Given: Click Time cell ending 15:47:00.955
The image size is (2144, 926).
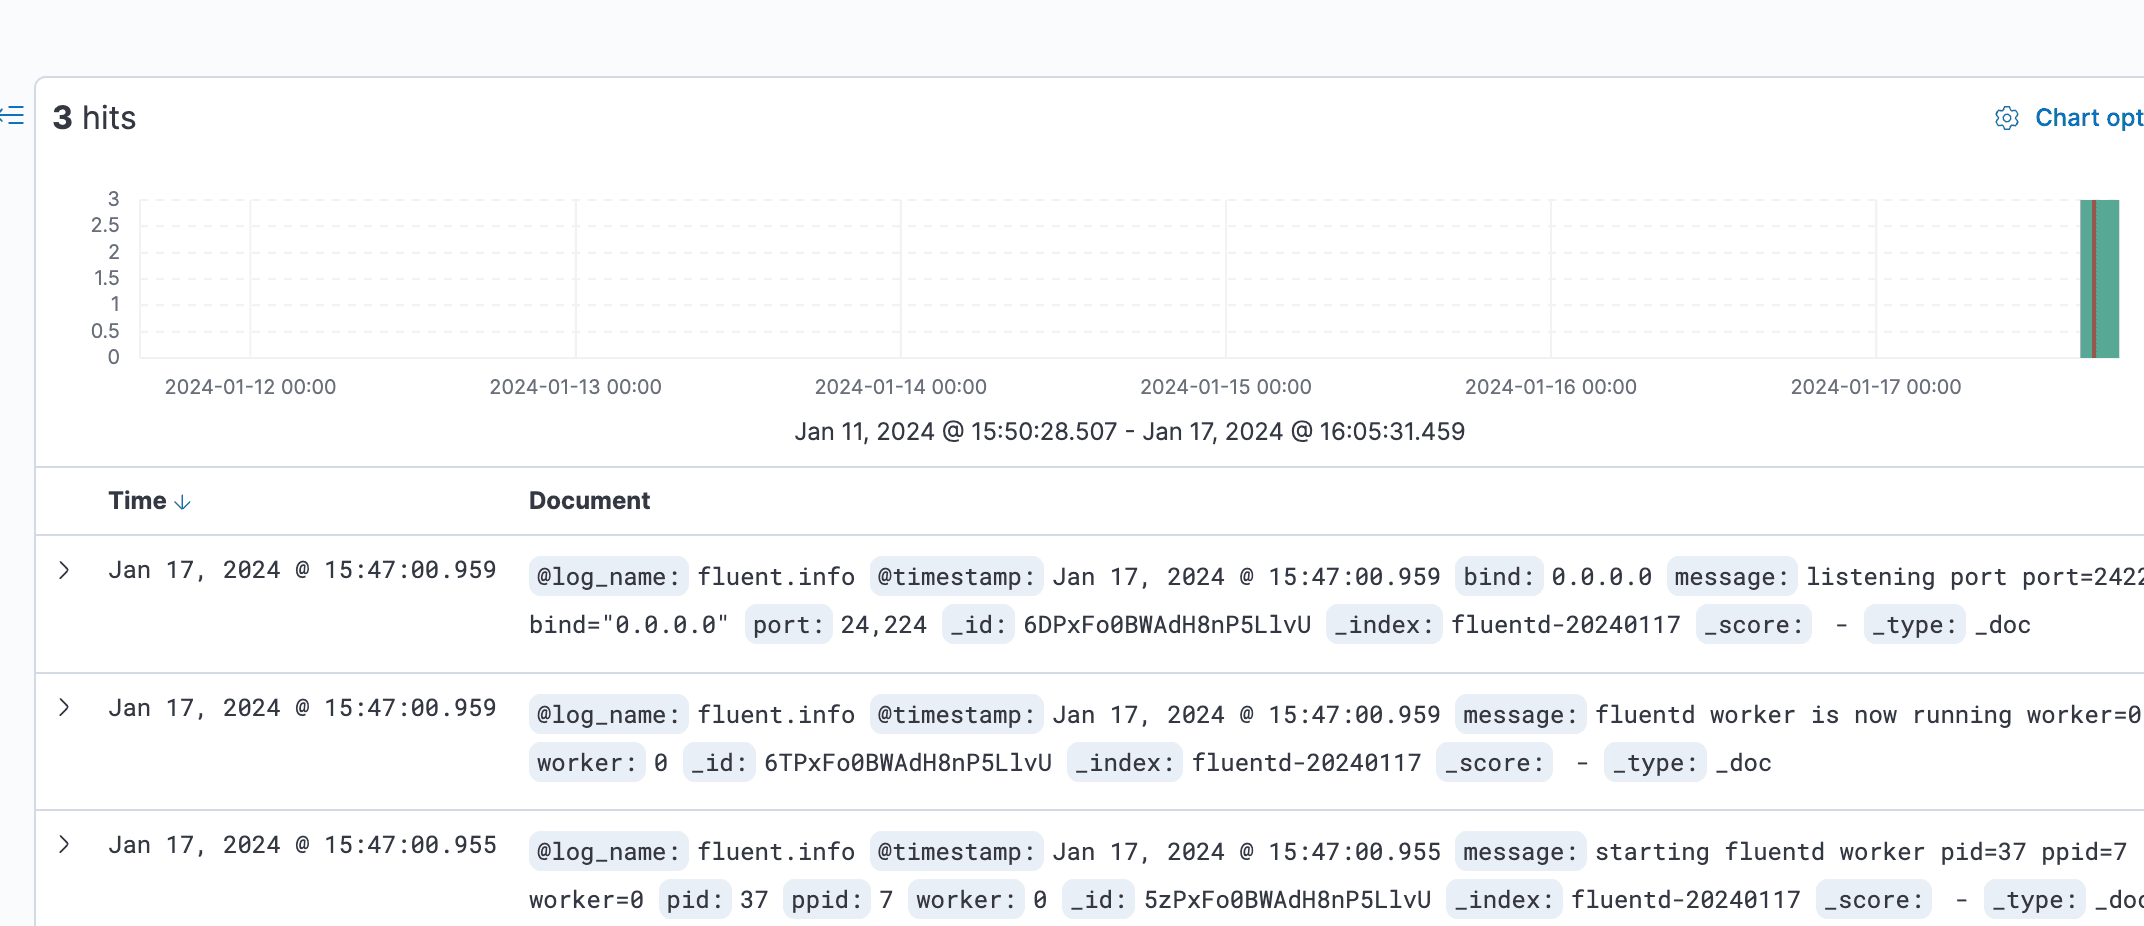Looking at the screenshot, I should click(x=302, y=845).
